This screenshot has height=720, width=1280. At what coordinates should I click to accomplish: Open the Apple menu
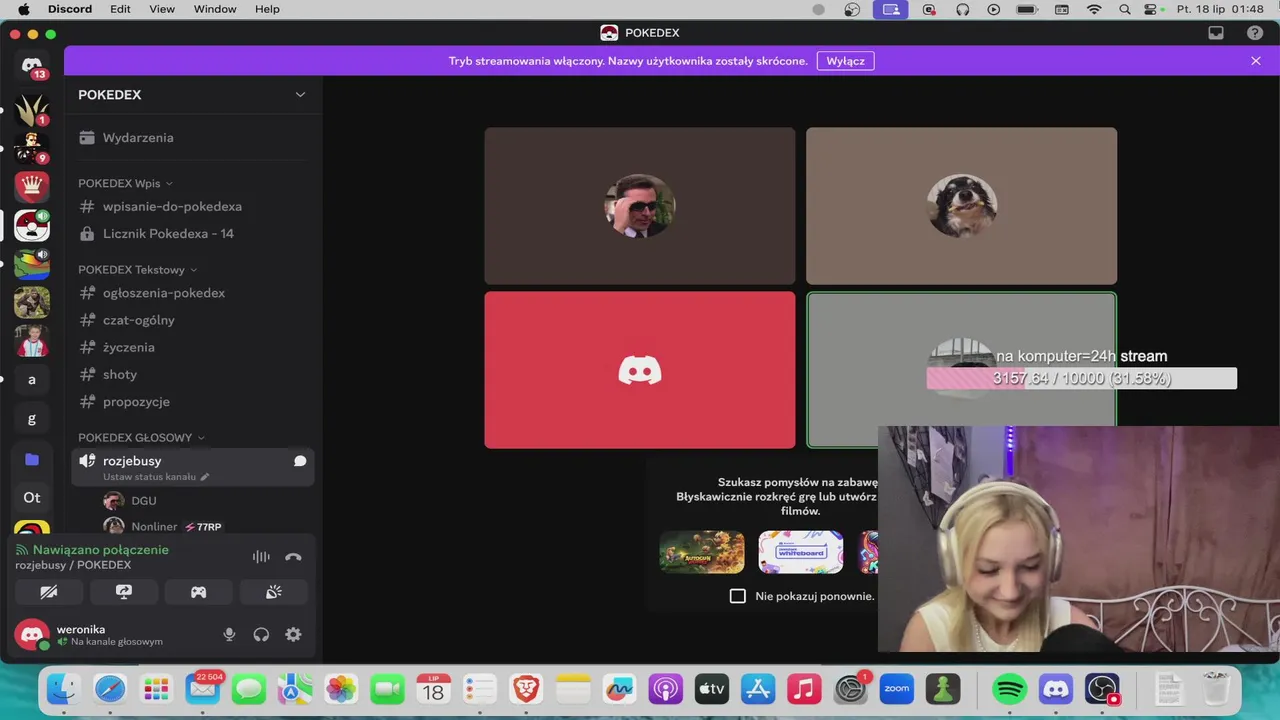coord(23,9)
